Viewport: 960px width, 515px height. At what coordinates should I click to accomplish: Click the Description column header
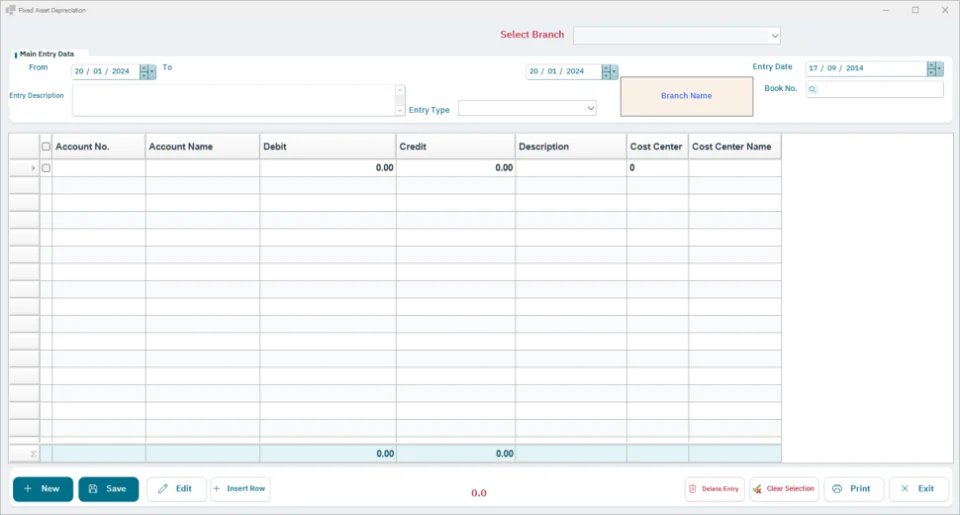click(571, 146)
